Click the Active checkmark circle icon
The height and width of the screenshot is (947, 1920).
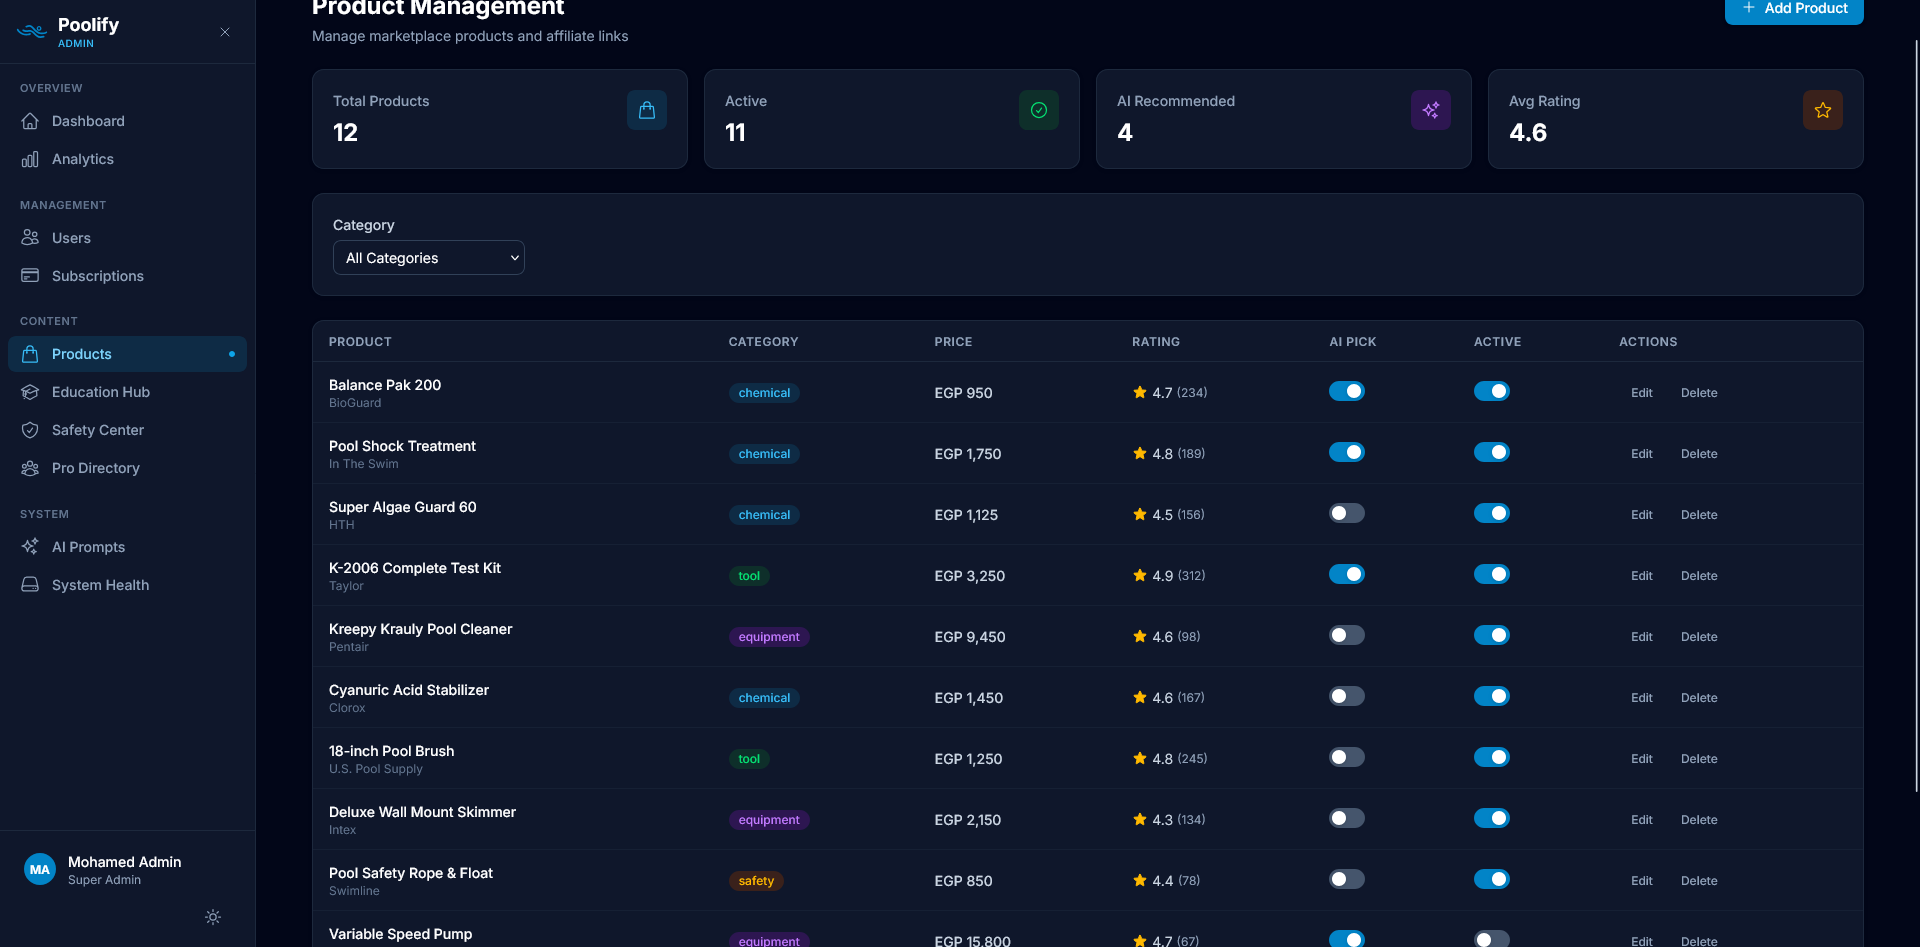tap(1039, 110)
